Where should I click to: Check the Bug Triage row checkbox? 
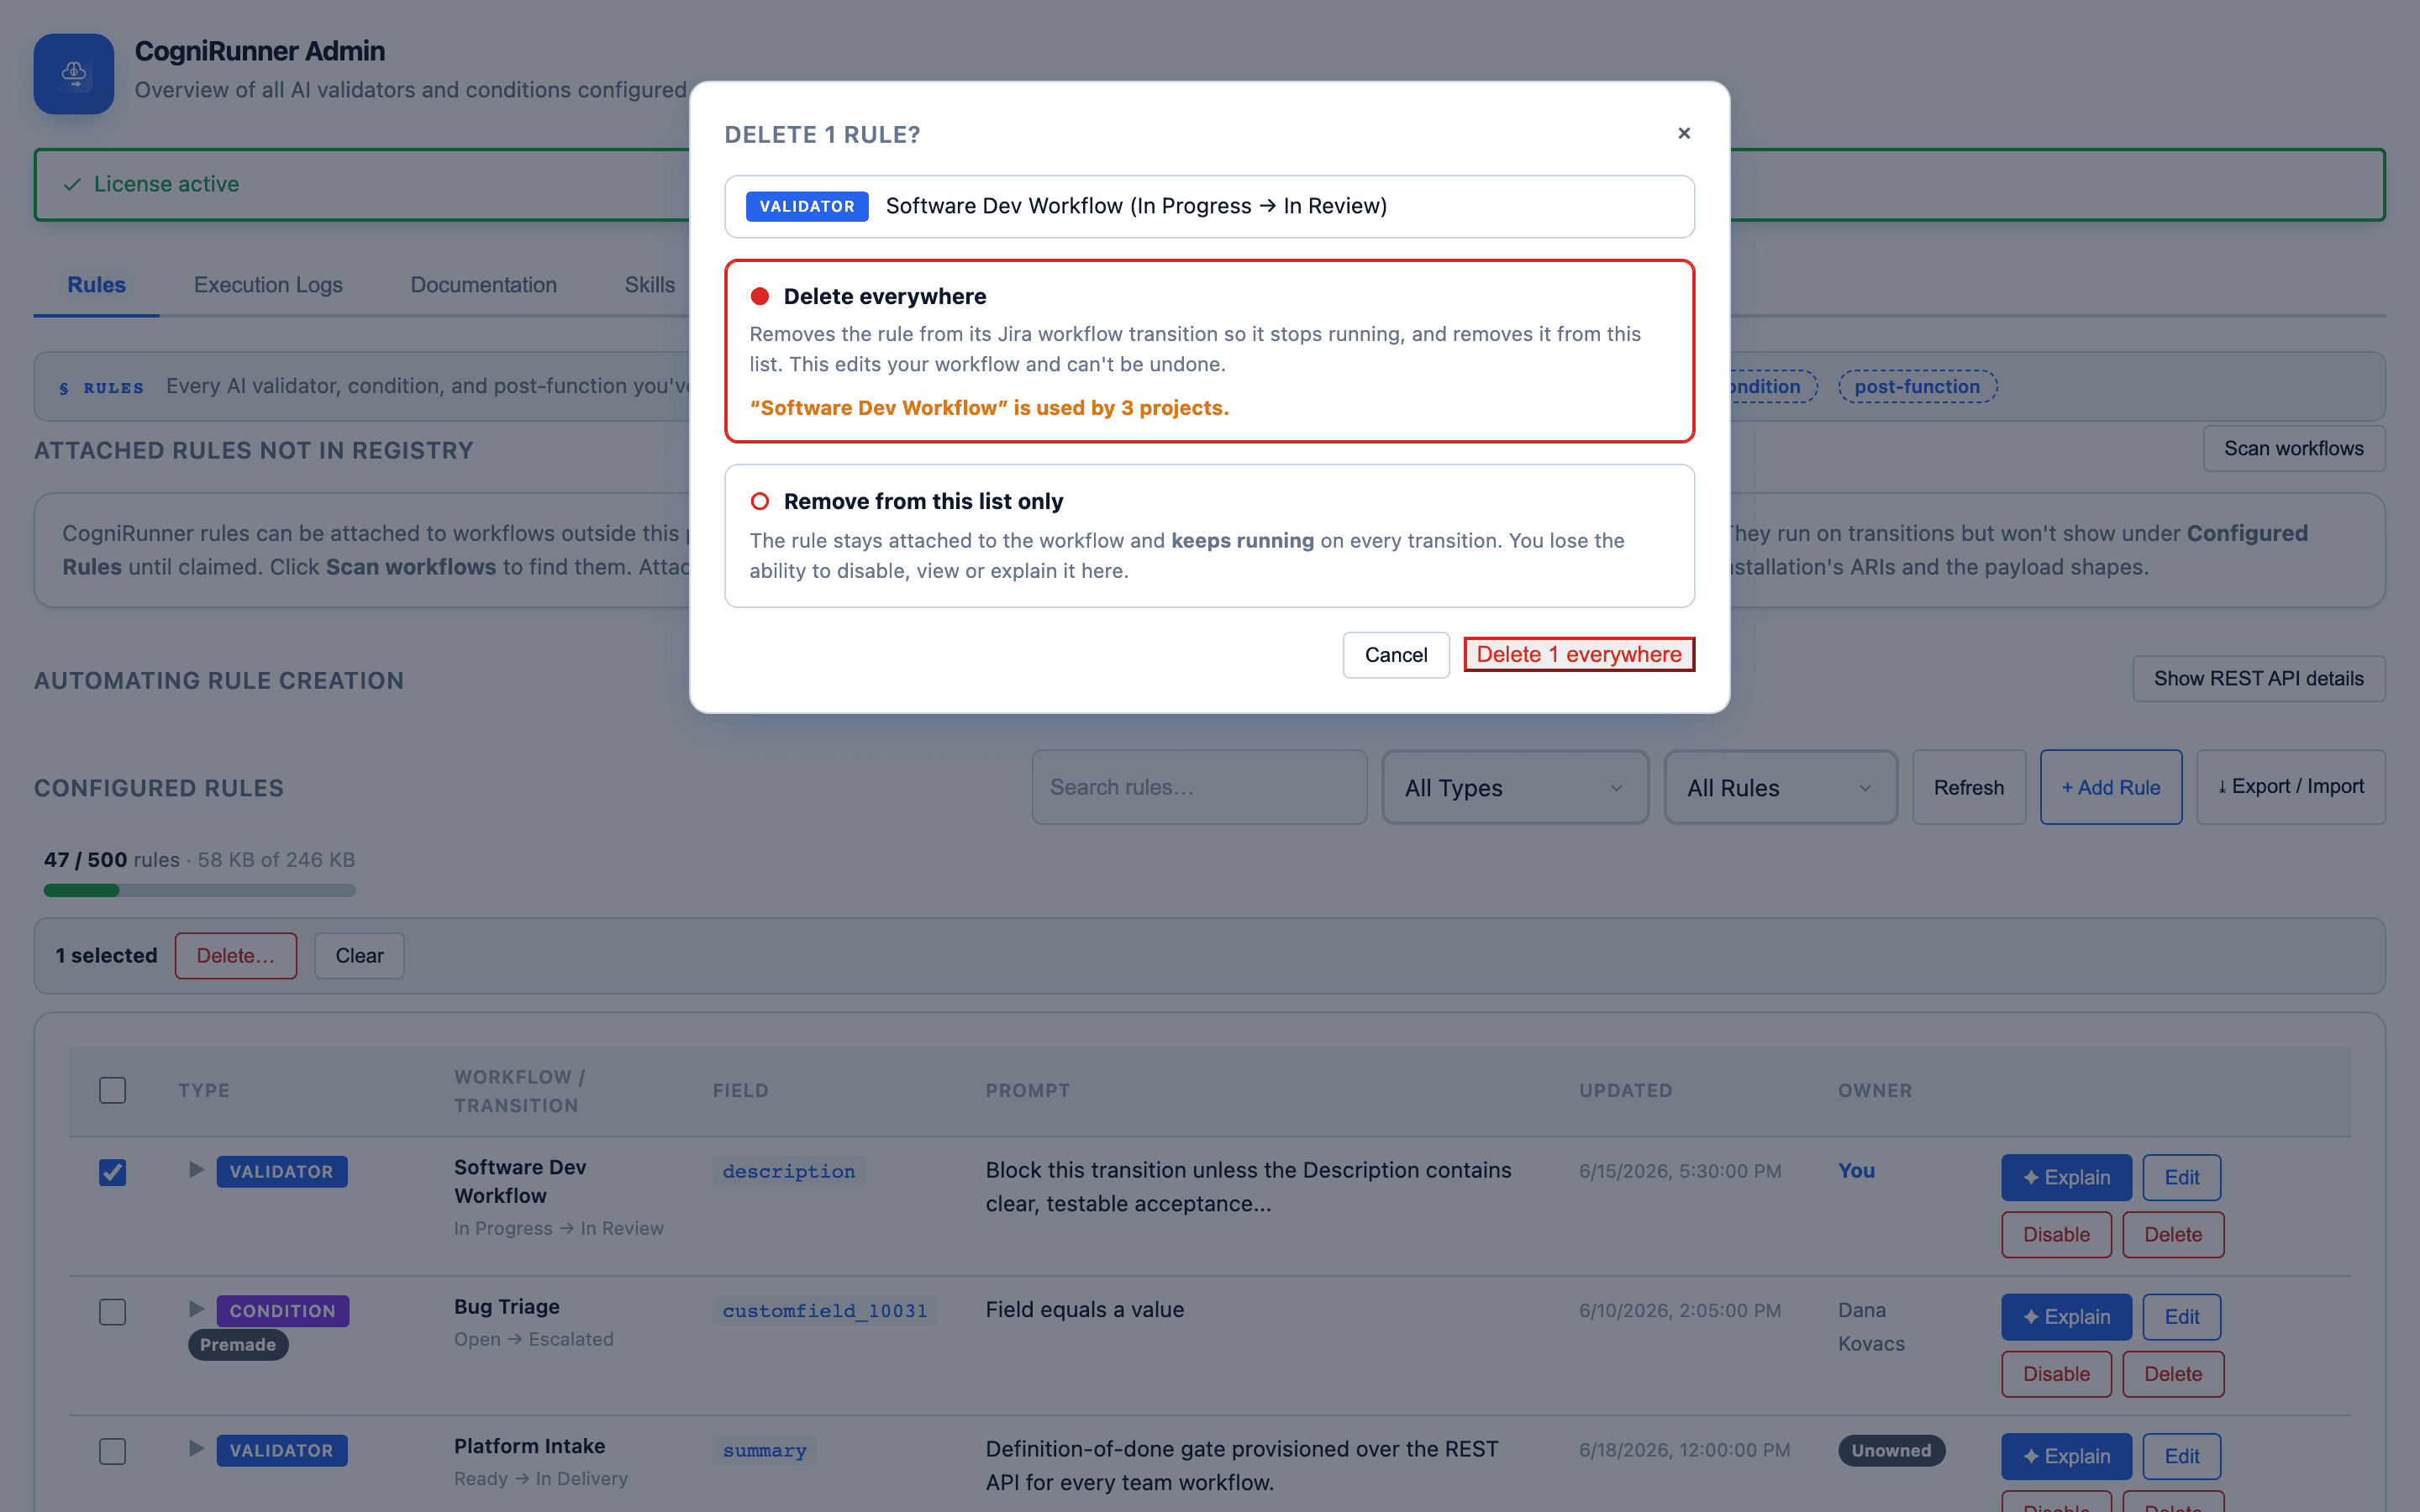[x=113, y=1311]
